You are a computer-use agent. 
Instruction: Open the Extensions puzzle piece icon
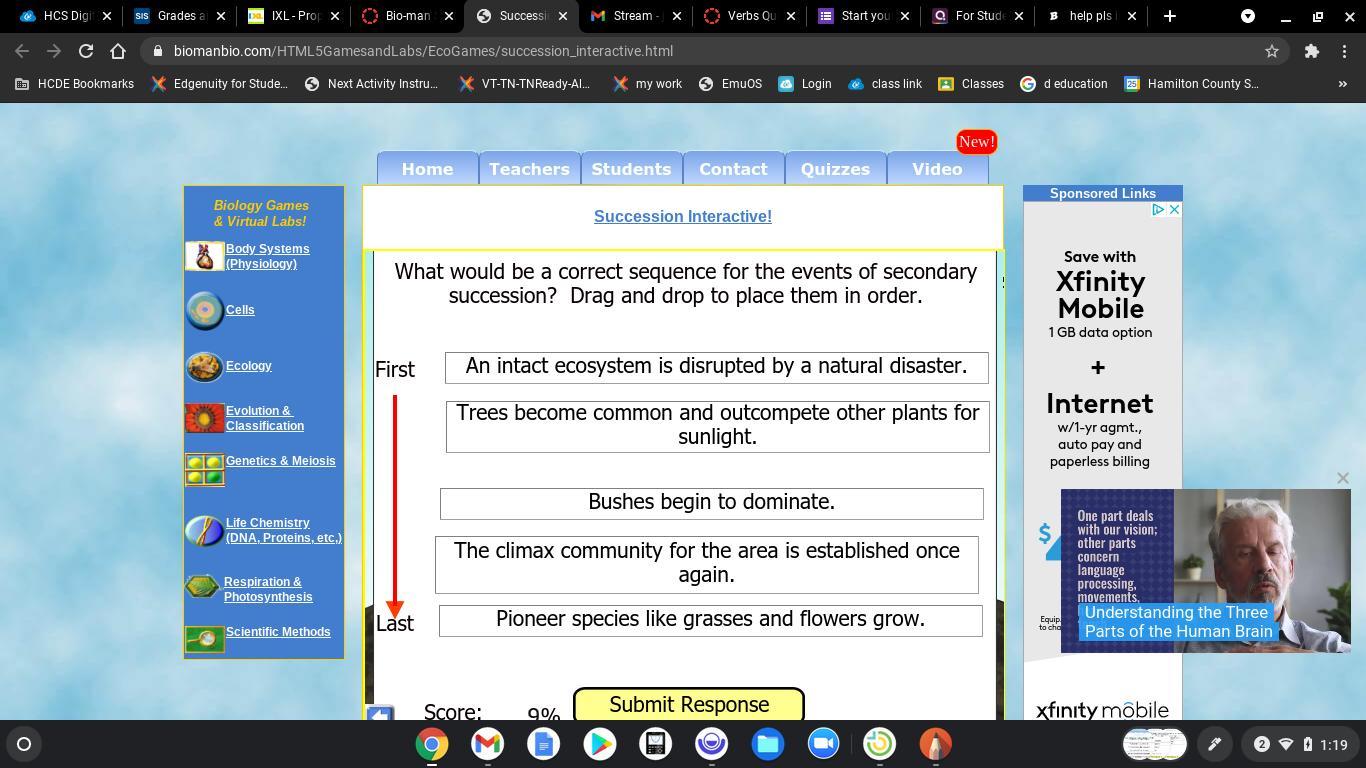click(x=1312, y=51)
